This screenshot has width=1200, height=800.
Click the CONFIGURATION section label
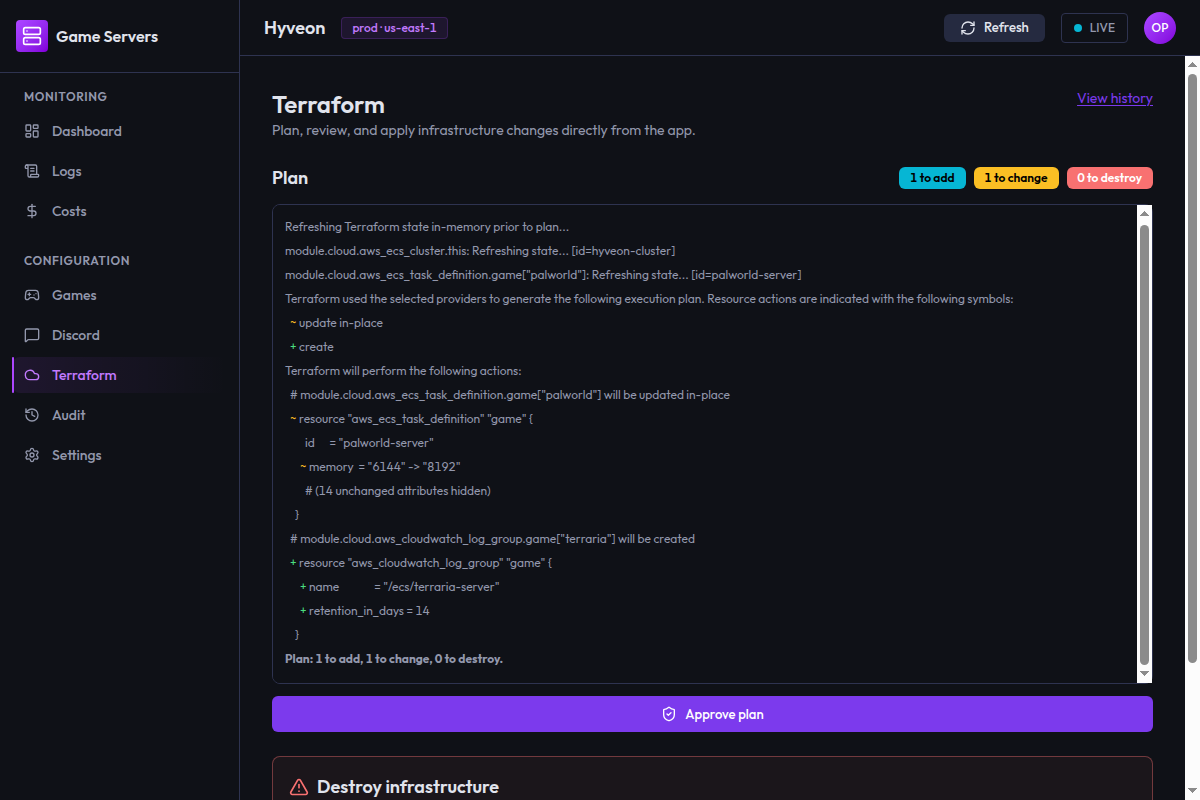77,261
